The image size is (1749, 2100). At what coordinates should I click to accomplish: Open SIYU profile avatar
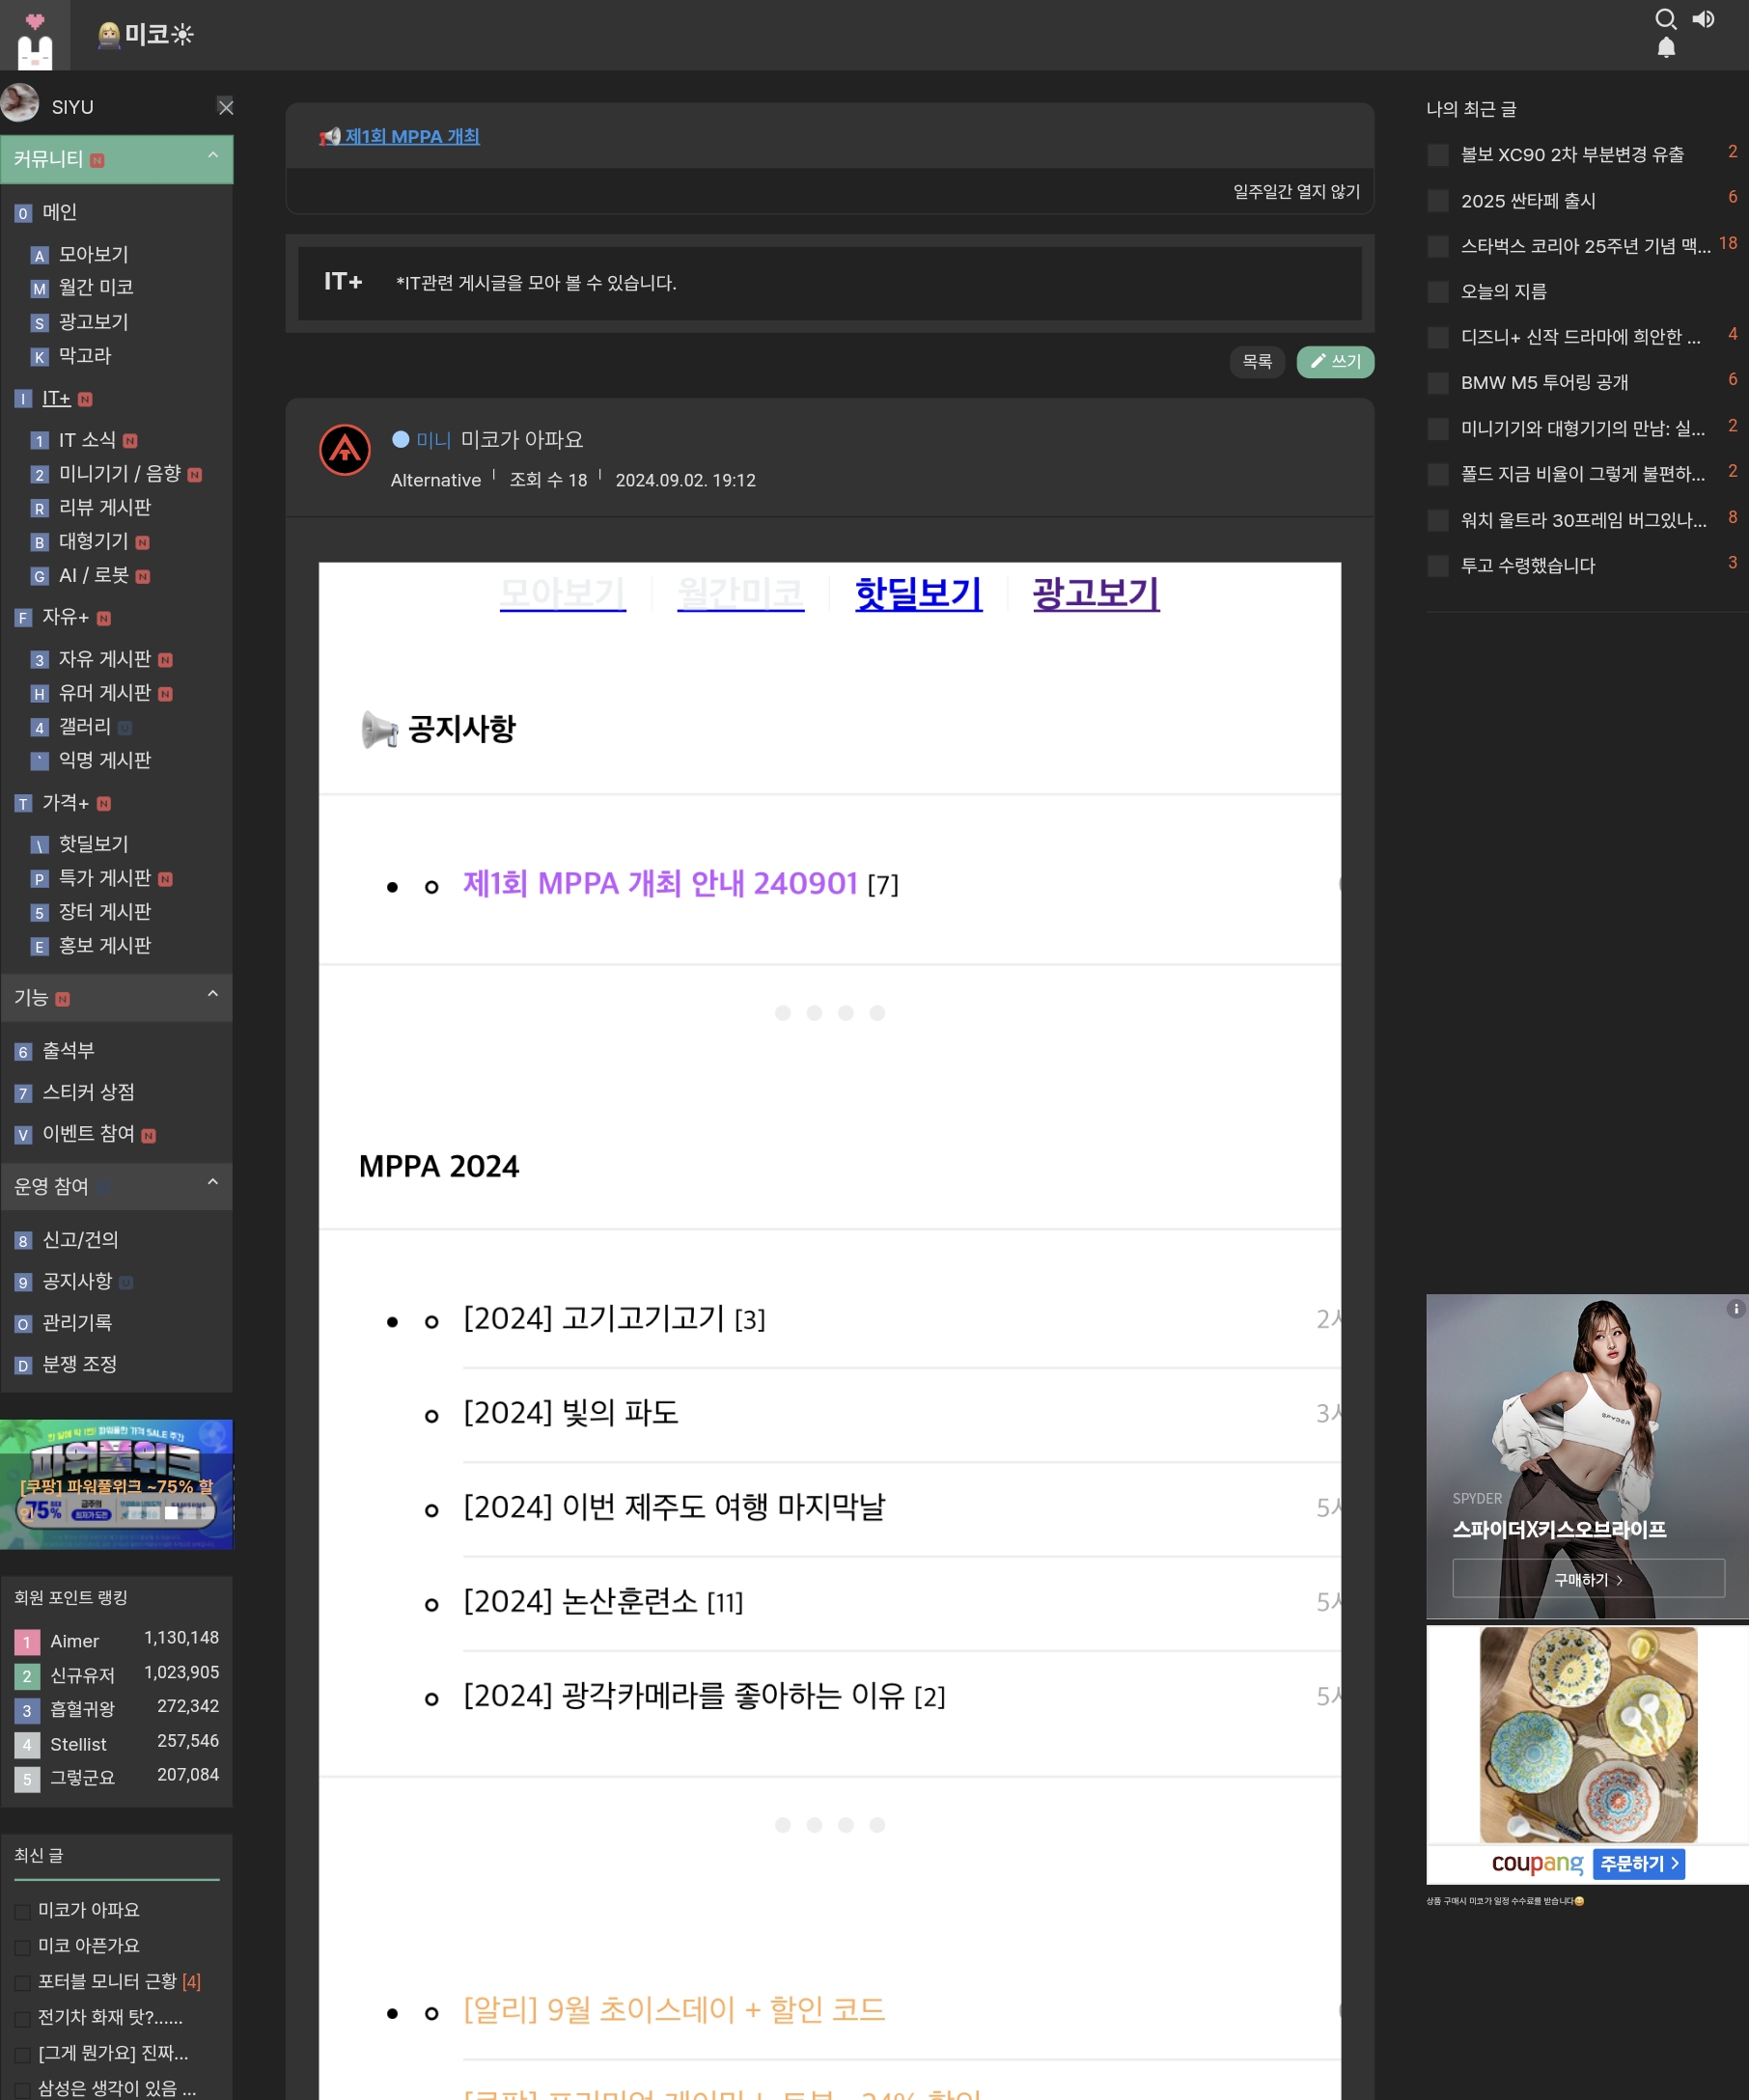pos(20,103)
